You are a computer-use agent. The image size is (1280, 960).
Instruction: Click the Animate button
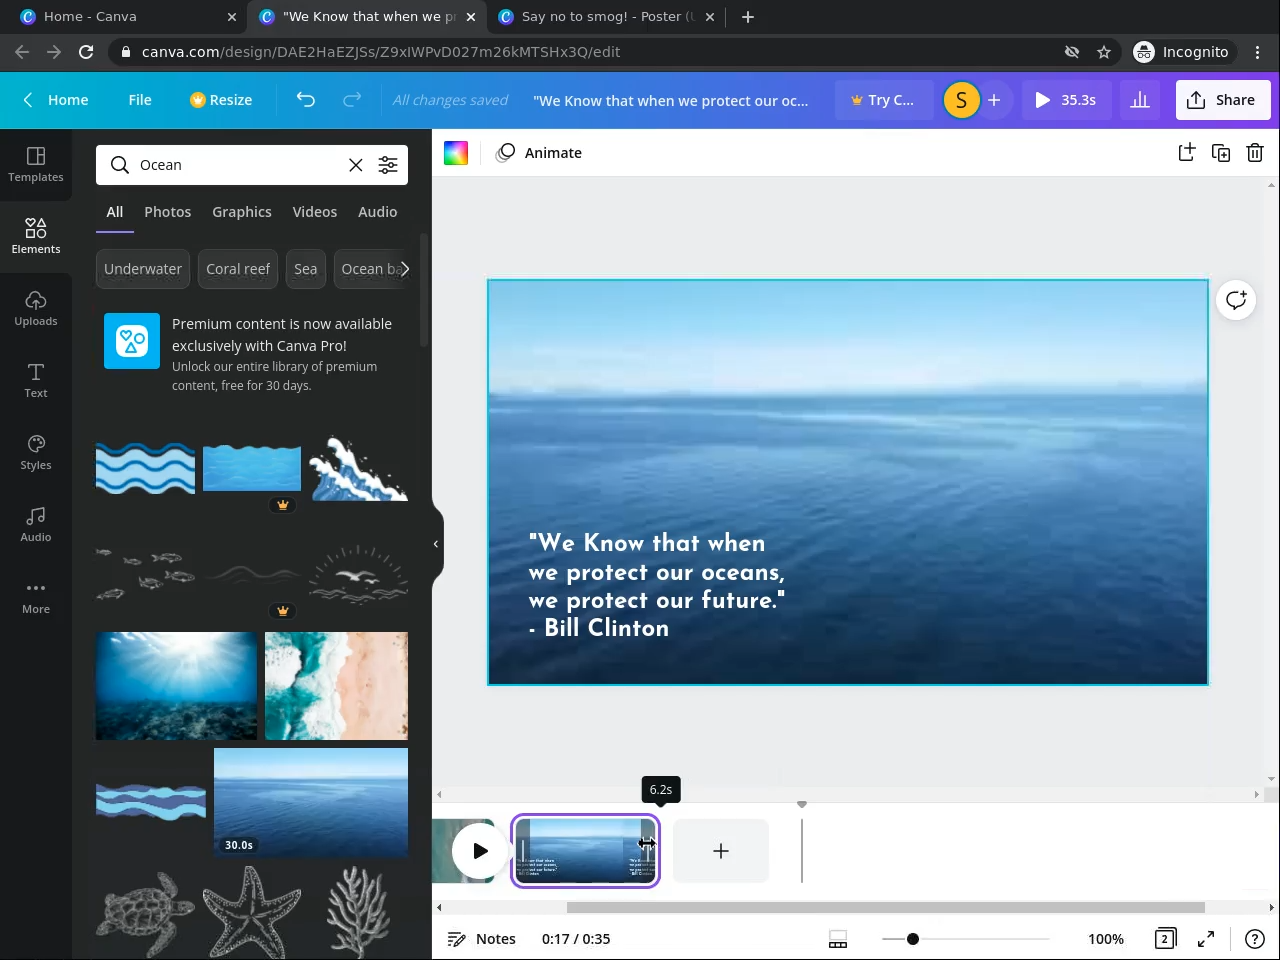coord(539,153)
